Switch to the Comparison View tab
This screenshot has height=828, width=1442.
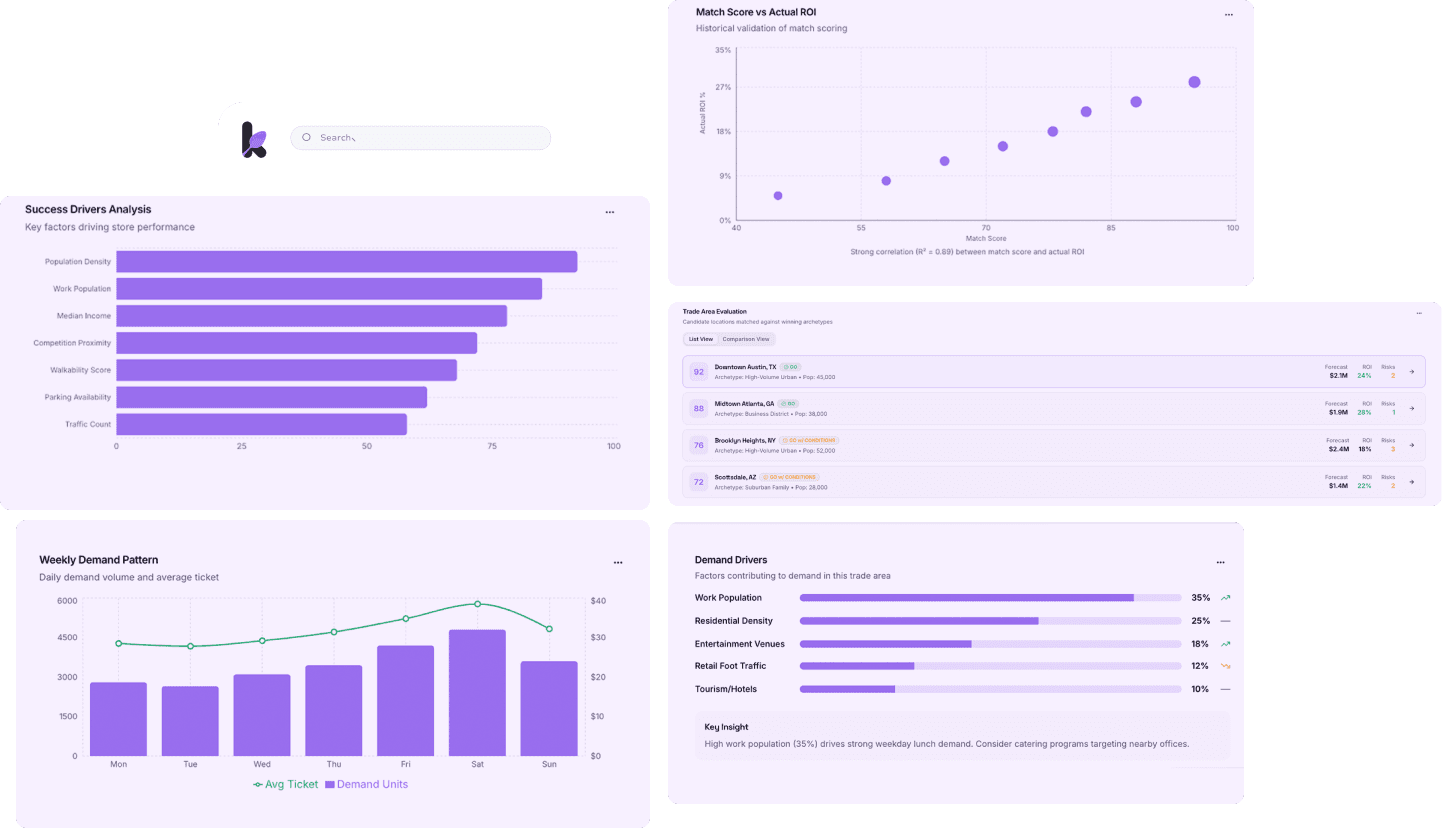click(x=746, y=340)
